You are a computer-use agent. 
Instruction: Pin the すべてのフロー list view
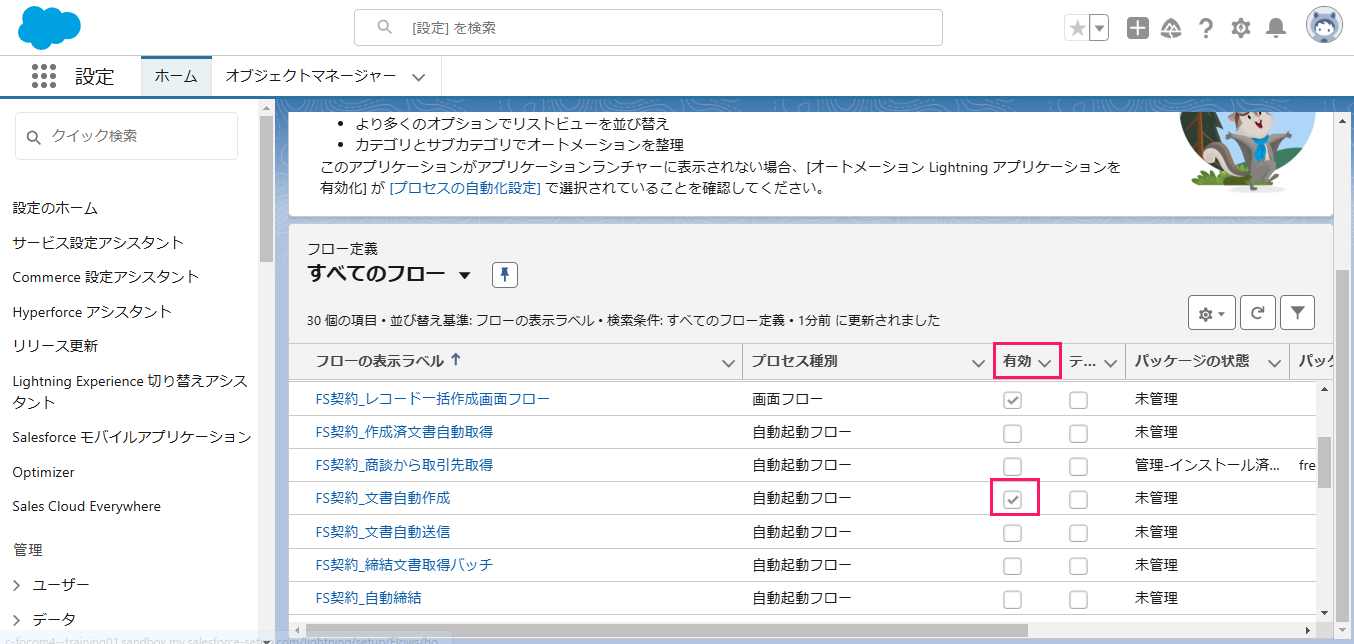(505, 274)
